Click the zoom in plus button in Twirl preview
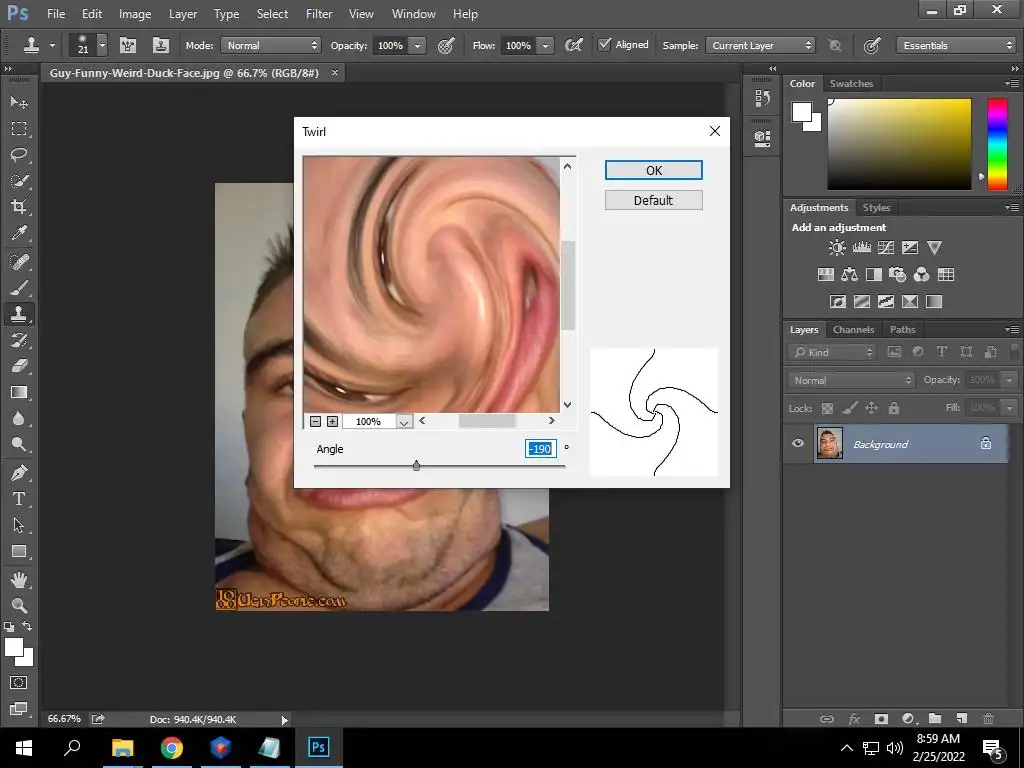This screenshot has width=1024, height=768. [332, 421]
